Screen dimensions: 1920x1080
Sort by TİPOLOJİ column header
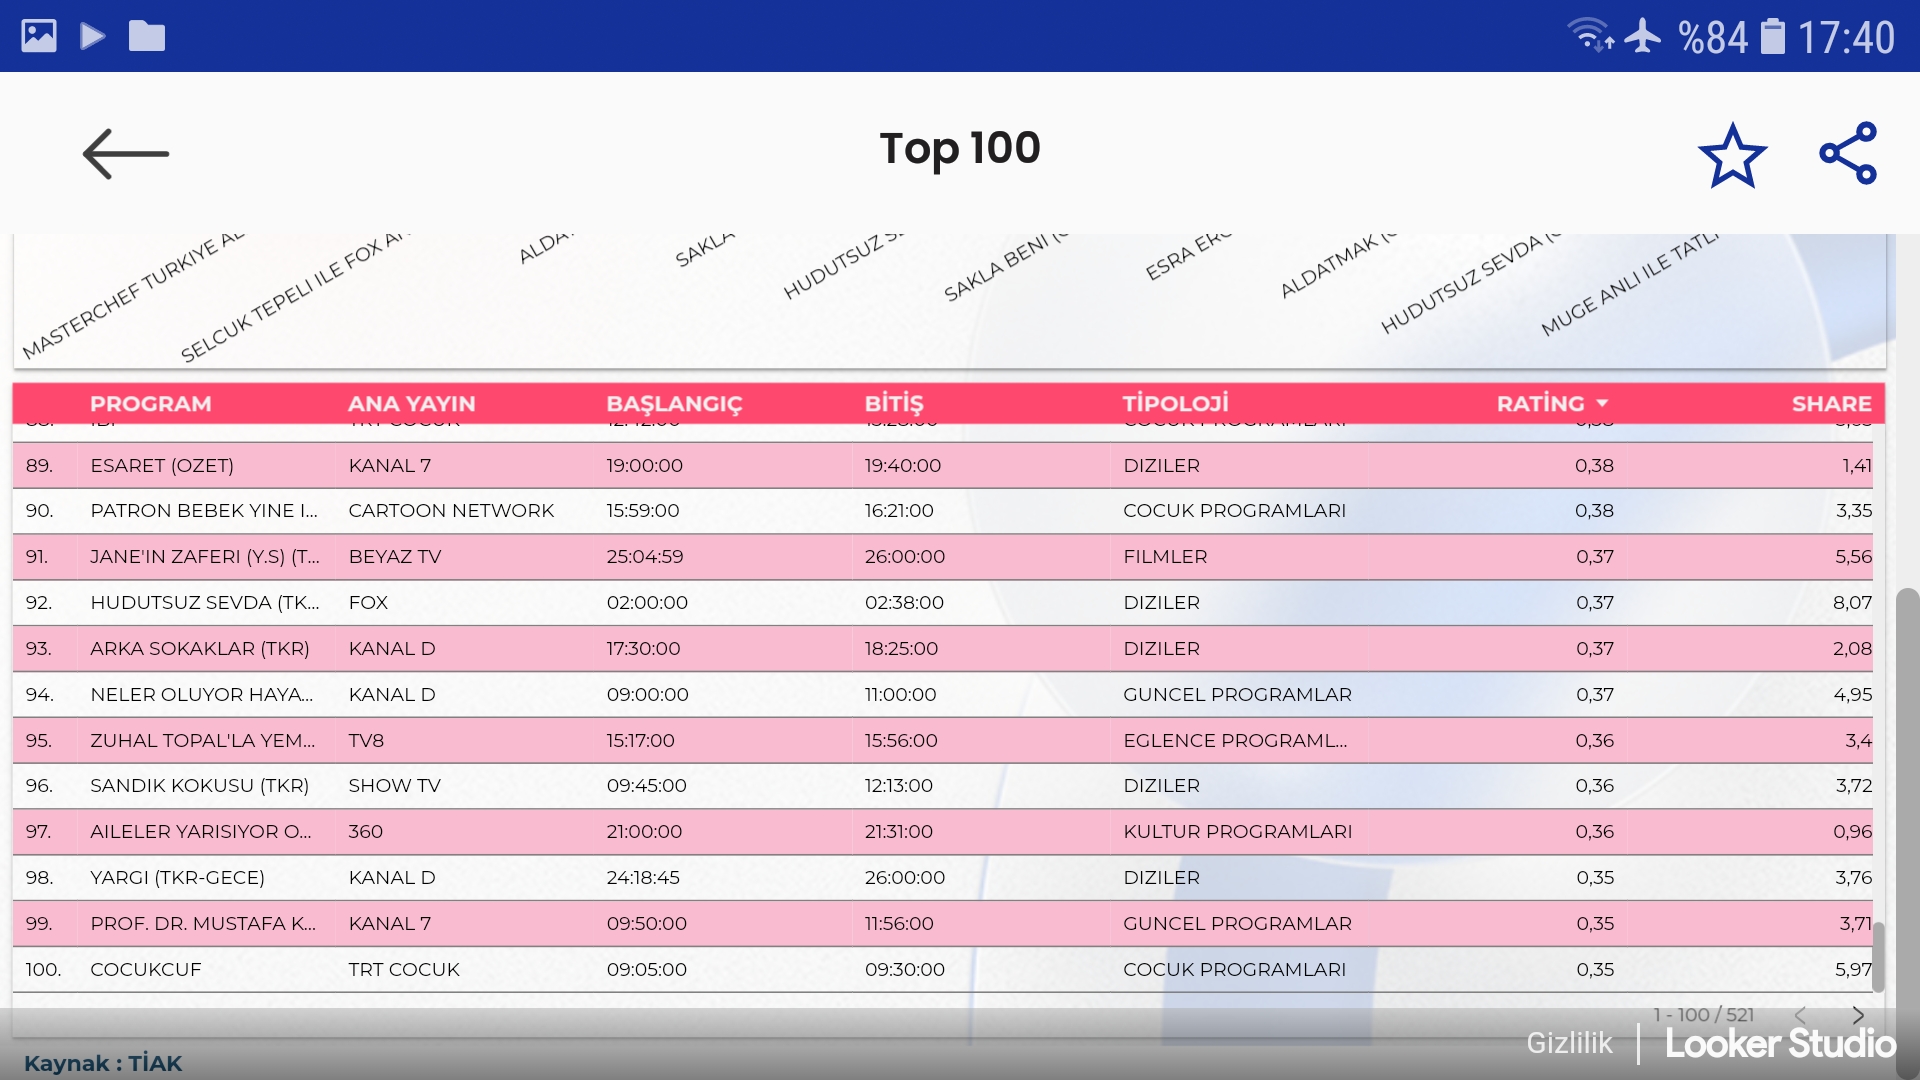pyautogui.click(x=1175, y=404)
